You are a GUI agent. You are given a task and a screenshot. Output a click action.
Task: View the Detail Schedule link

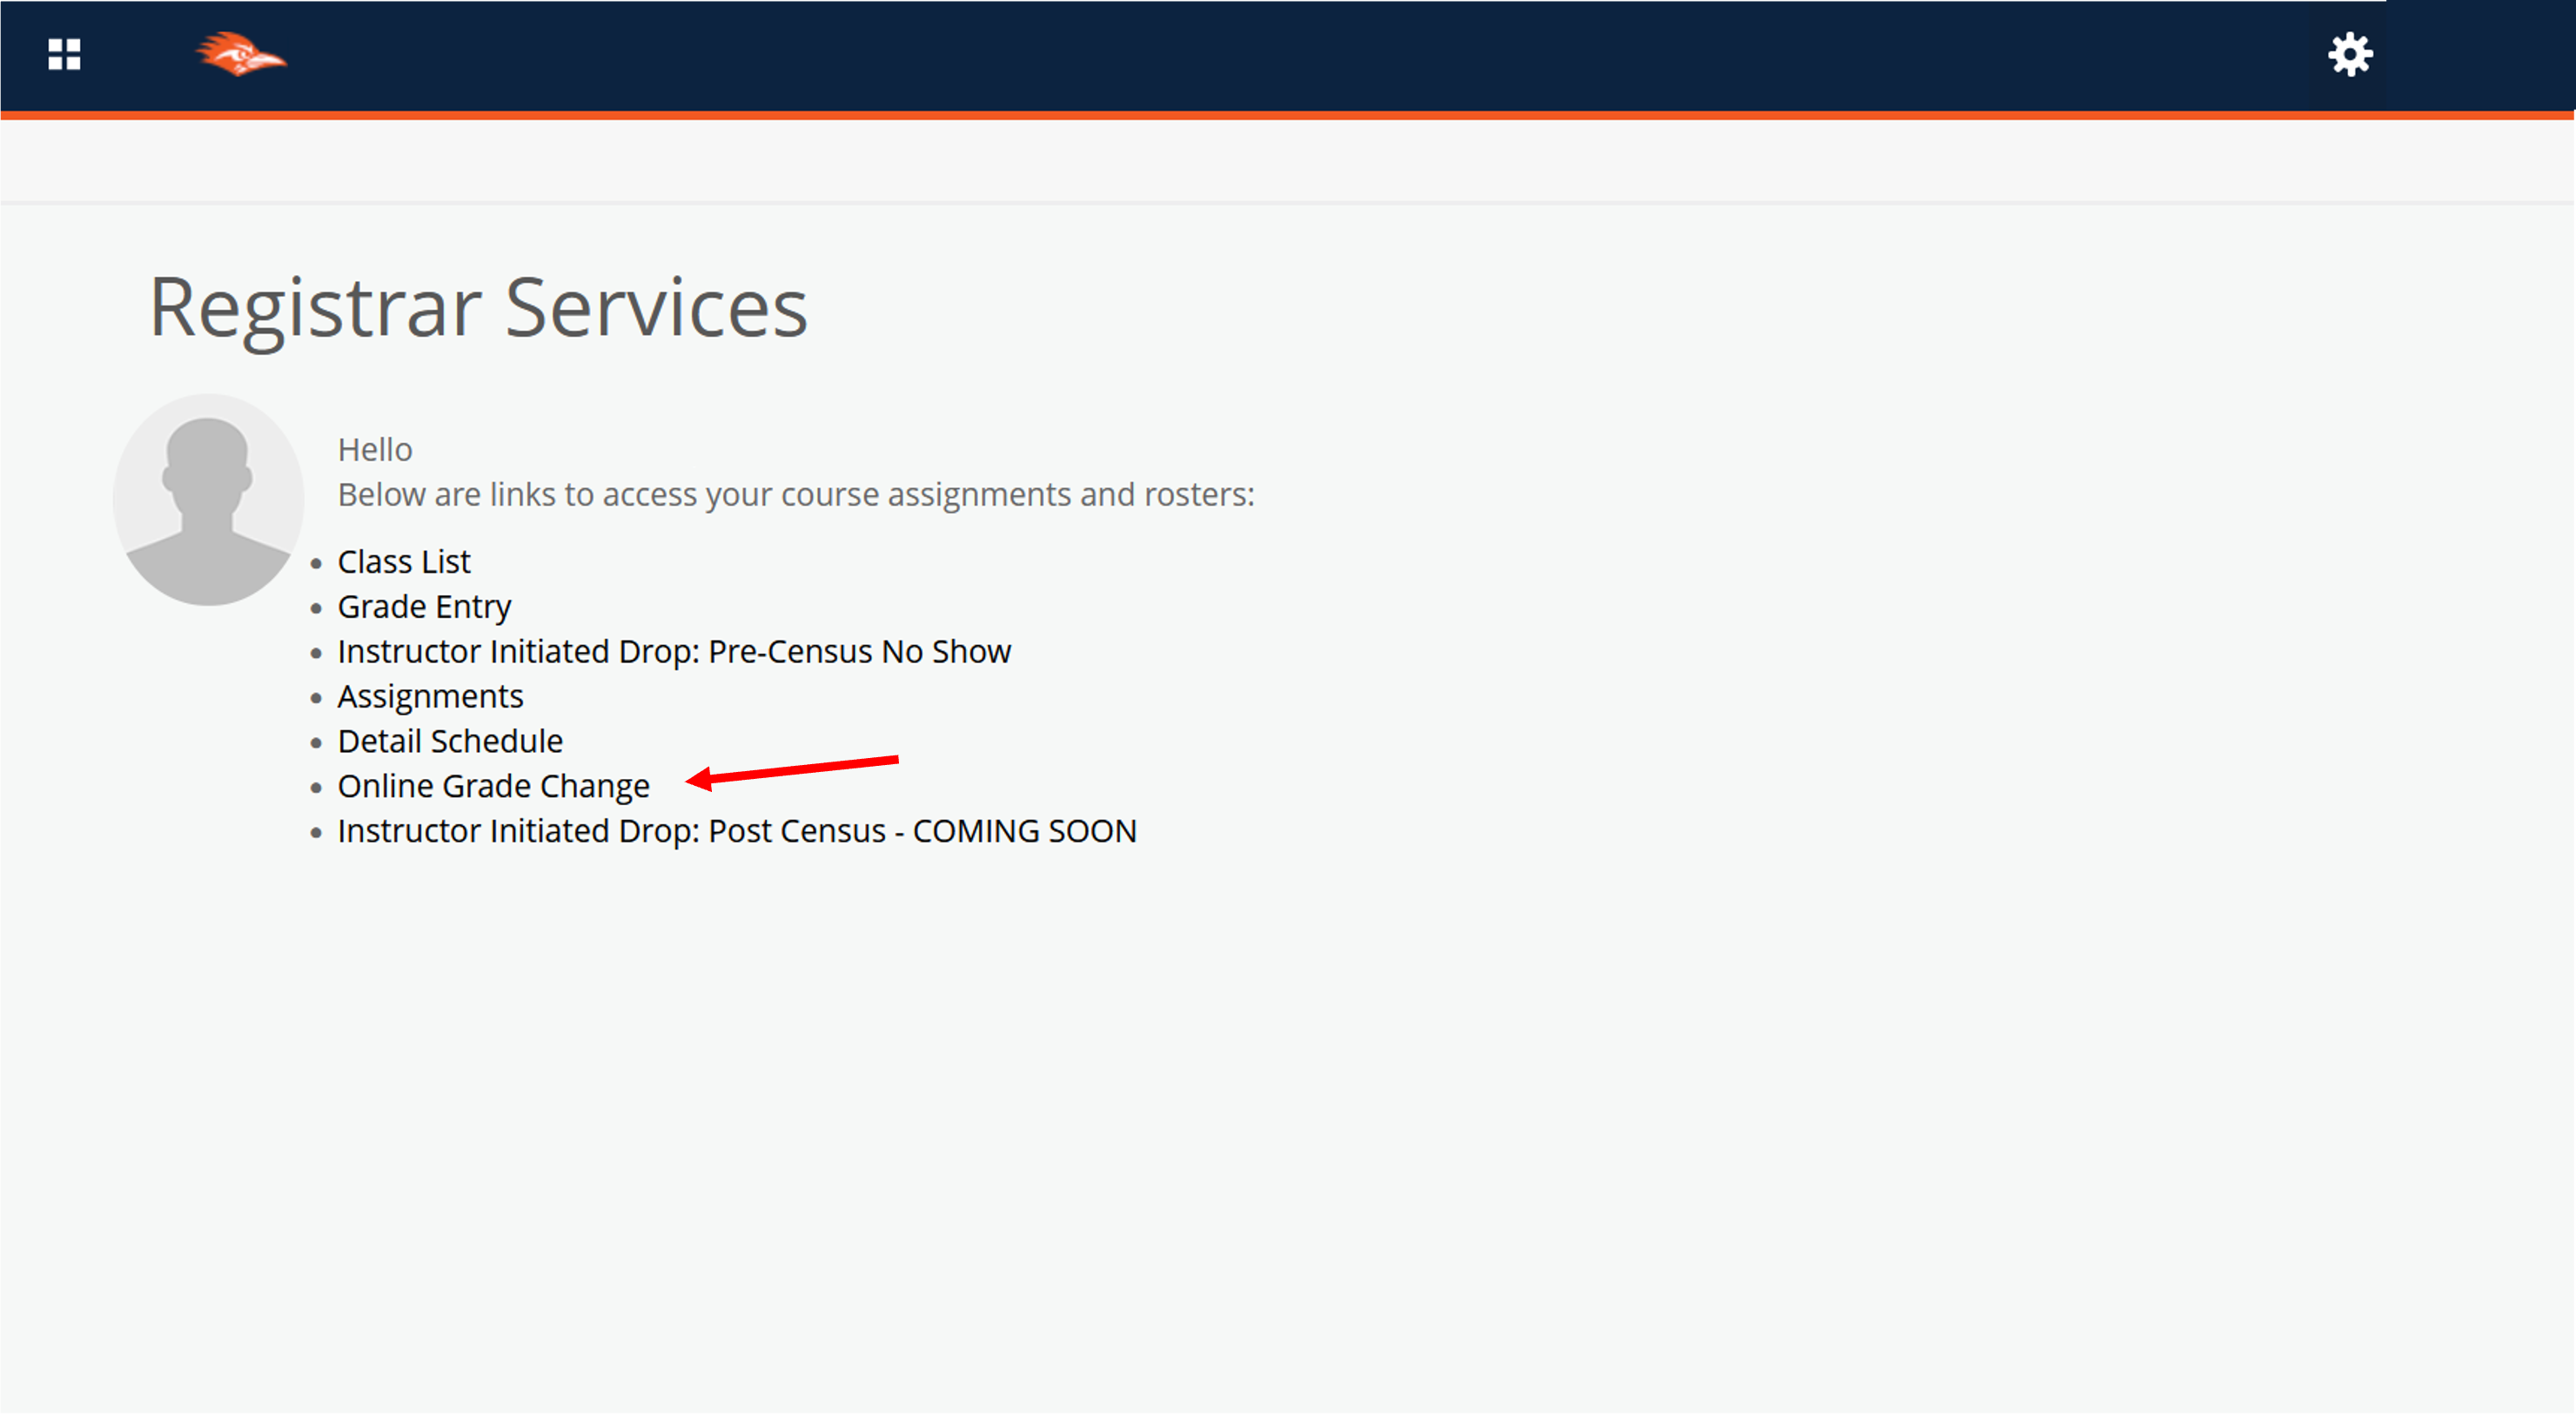tap(450, 741)
